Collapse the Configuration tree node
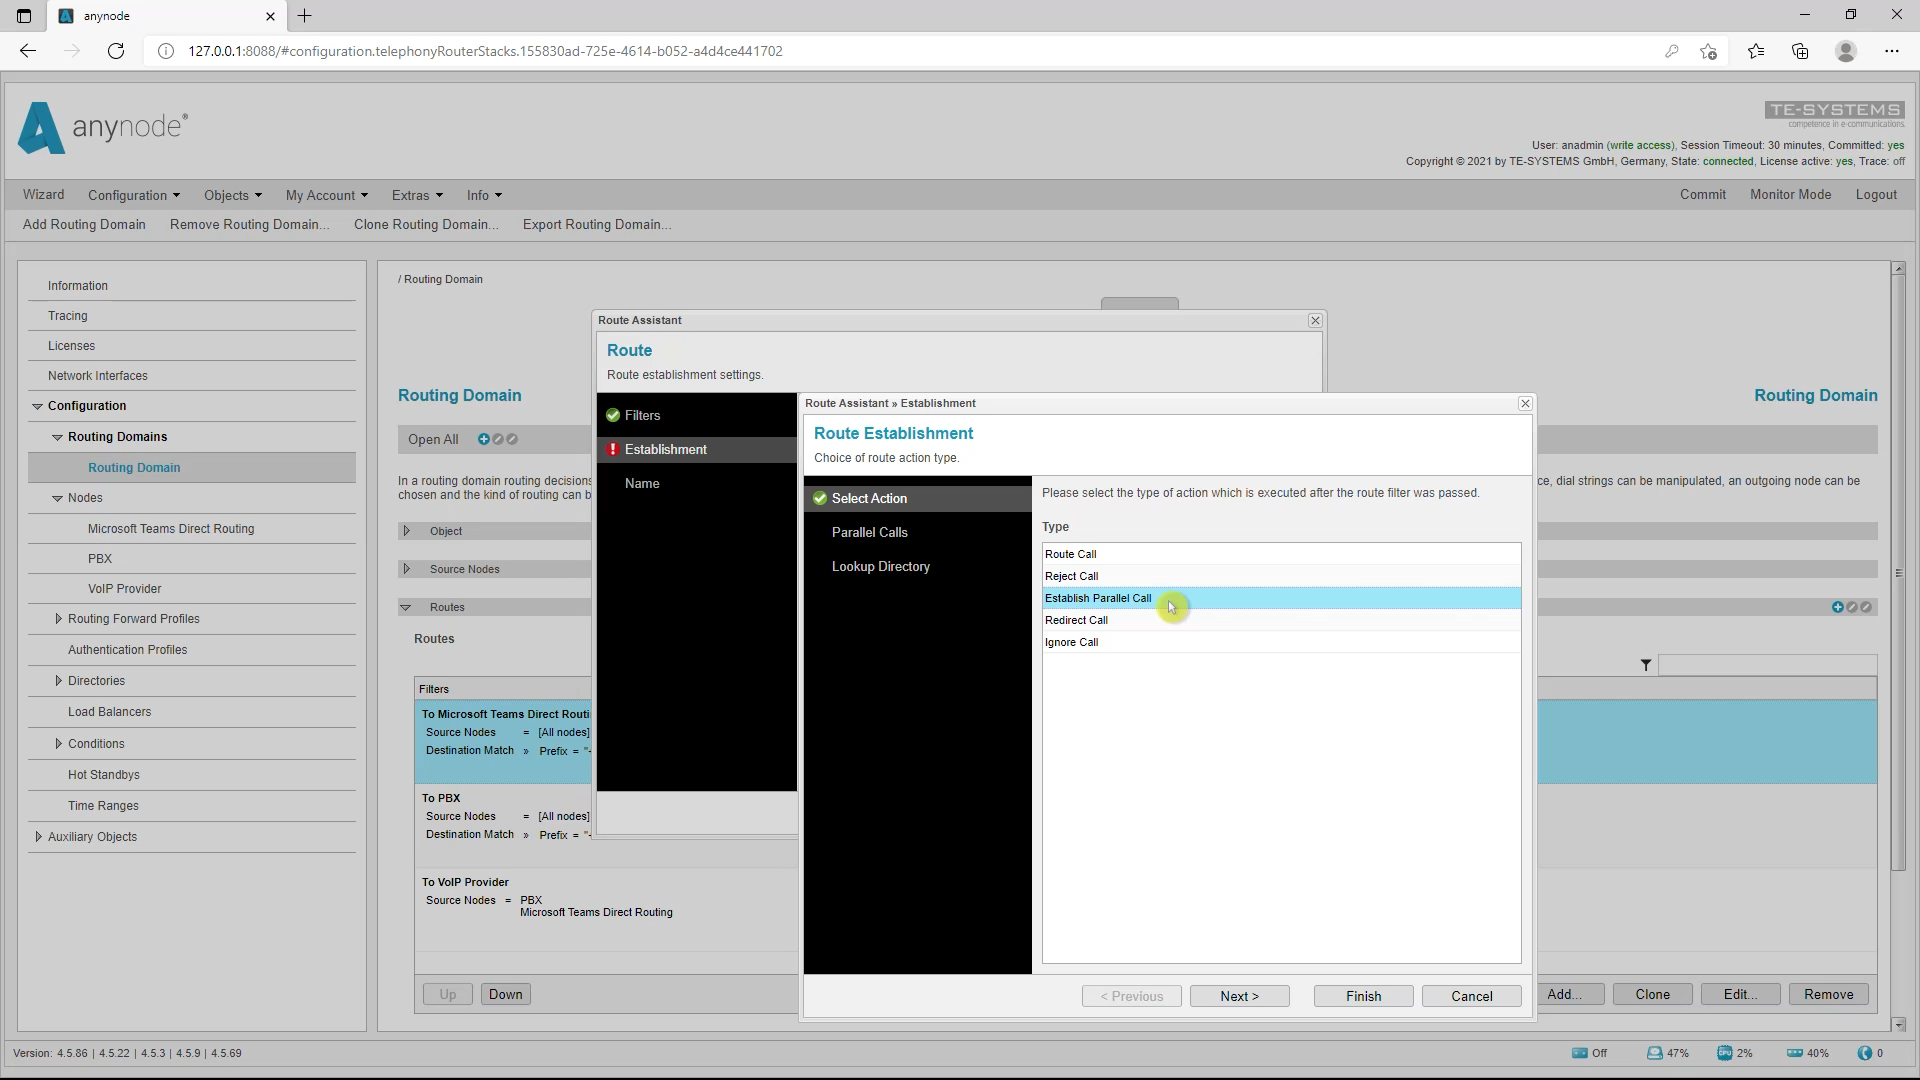This screenshot has width=1920, height=1080. (x=38, y=406)
